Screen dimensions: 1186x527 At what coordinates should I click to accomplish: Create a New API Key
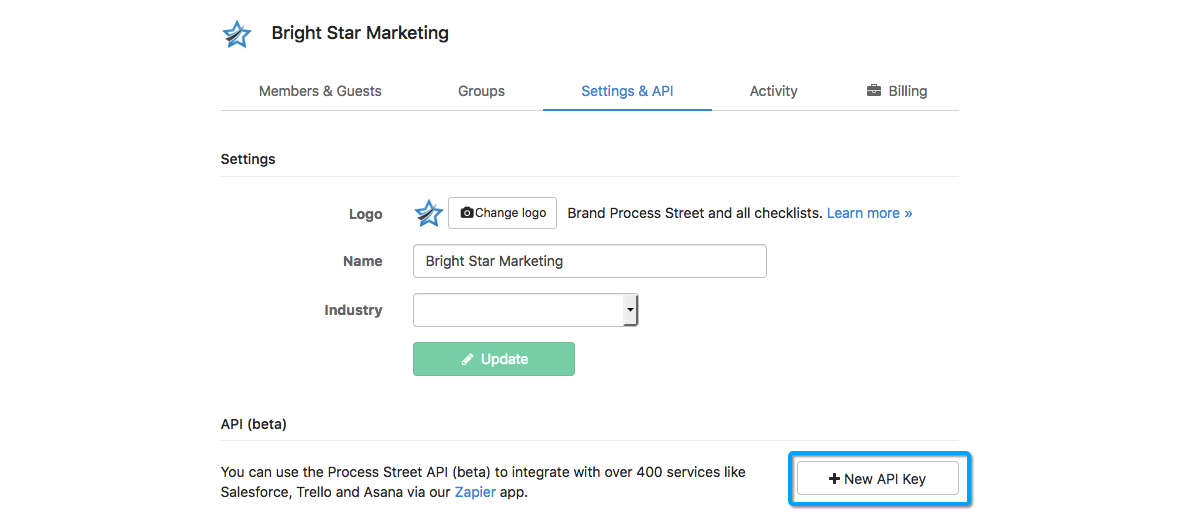878,479
